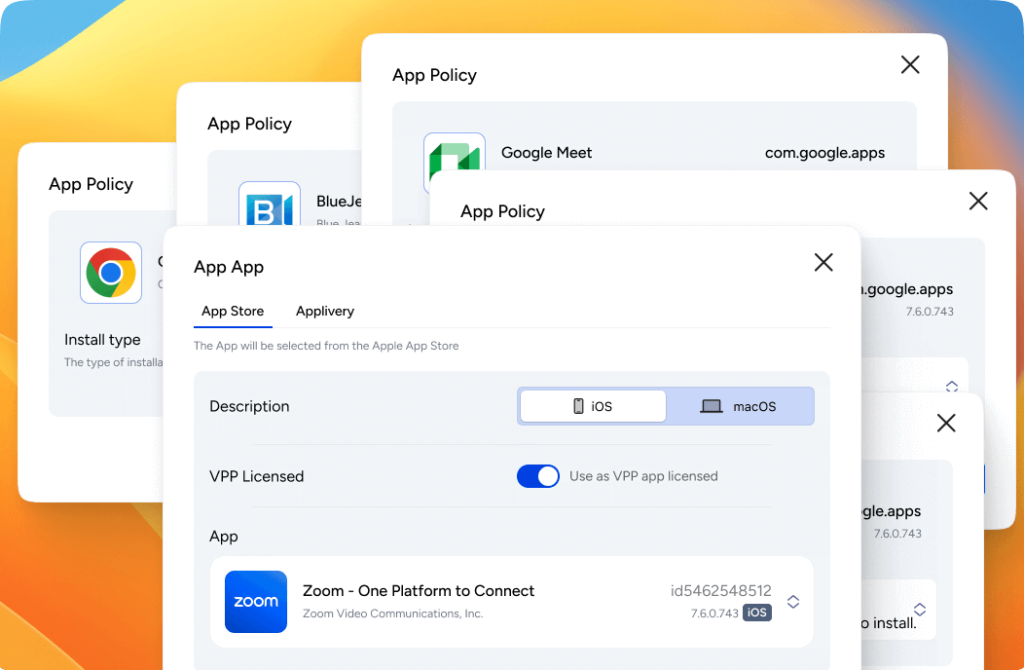Select the Zoom app icon

coord(255,602)
